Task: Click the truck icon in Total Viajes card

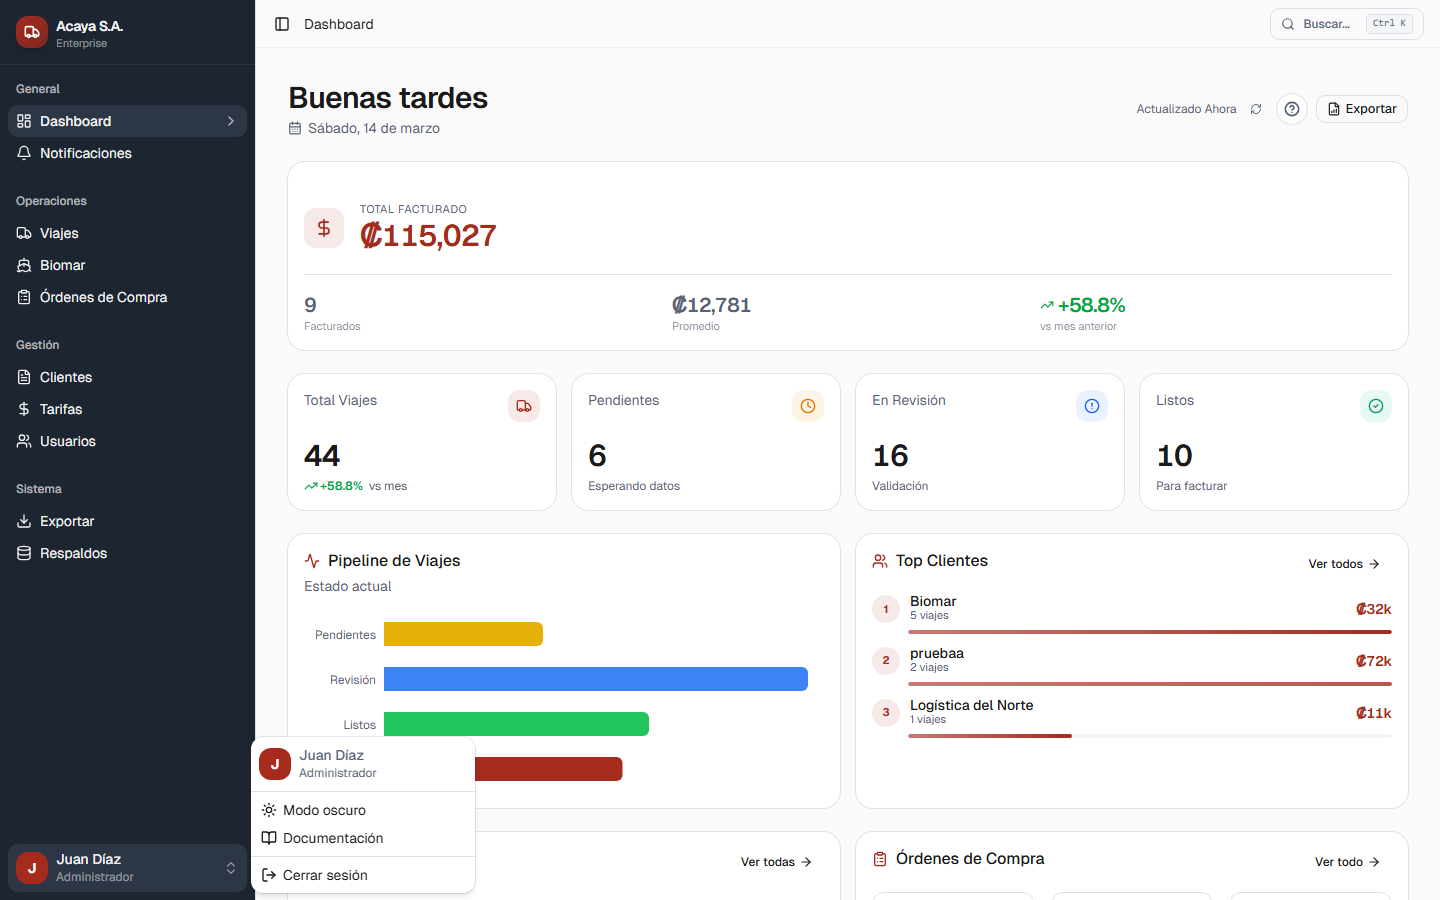Action: click(524, 406)
